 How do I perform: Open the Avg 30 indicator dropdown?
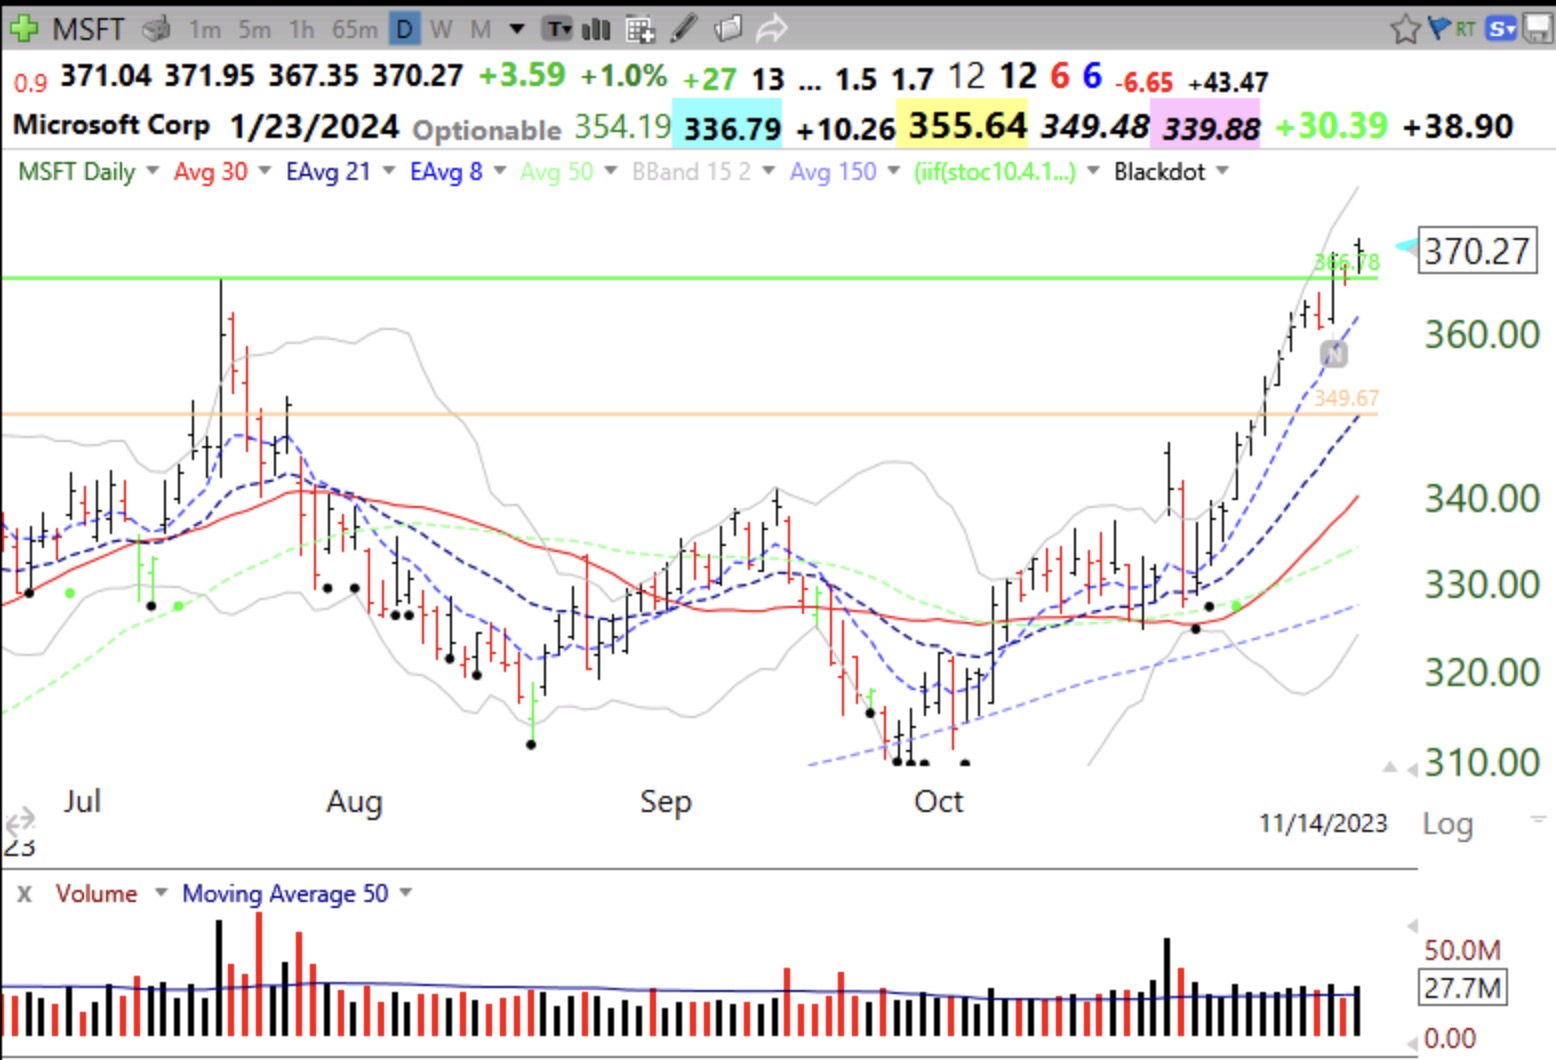point(265,171)
